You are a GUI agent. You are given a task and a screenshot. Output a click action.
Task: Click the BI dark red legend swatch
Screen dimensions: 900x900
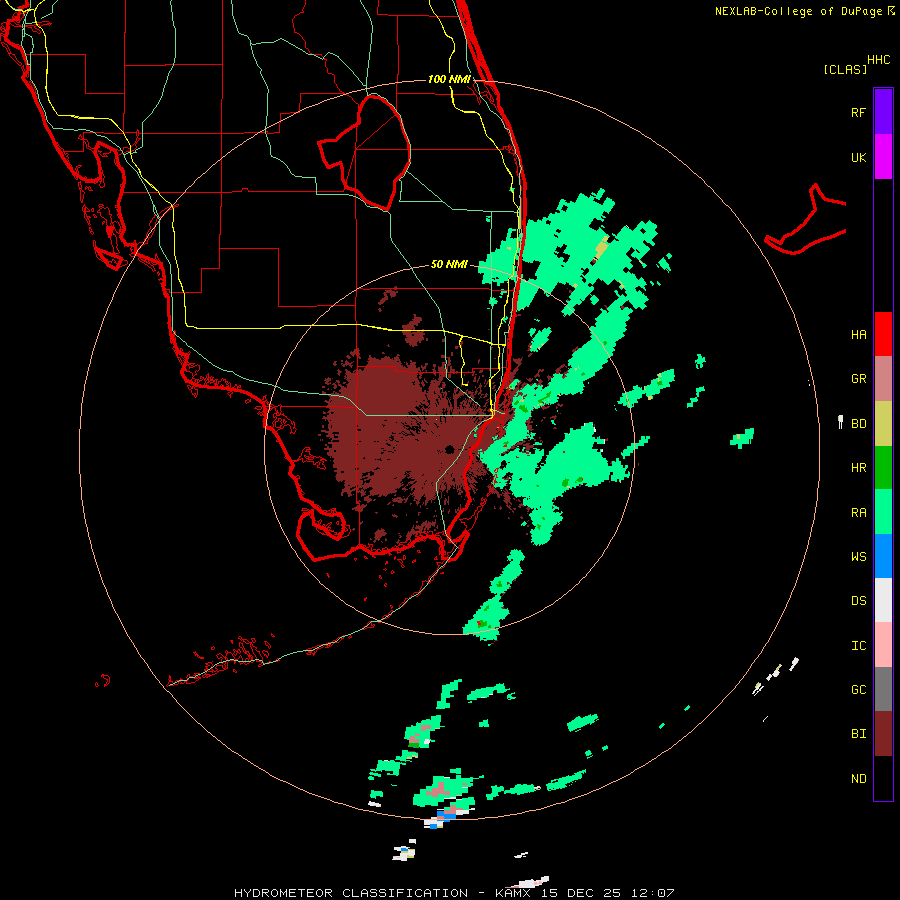coord(883,734)
